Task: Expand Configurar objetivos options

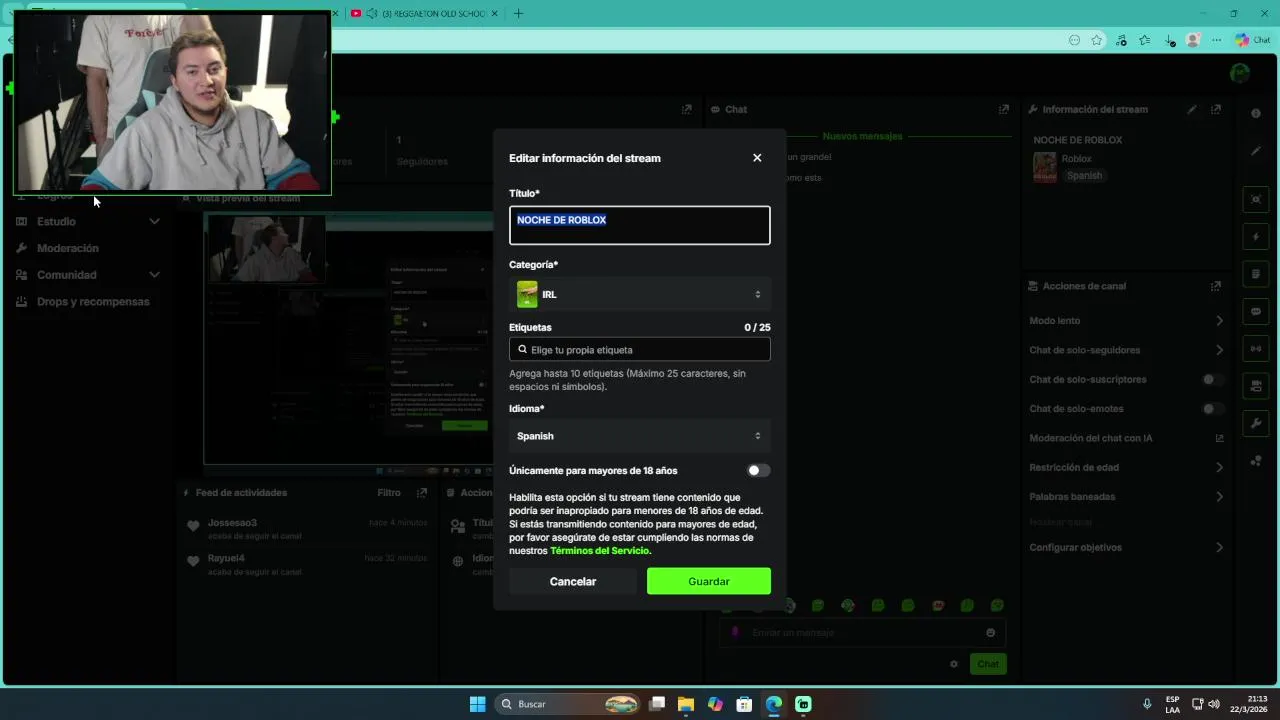Action: (x=1219, y=548)
